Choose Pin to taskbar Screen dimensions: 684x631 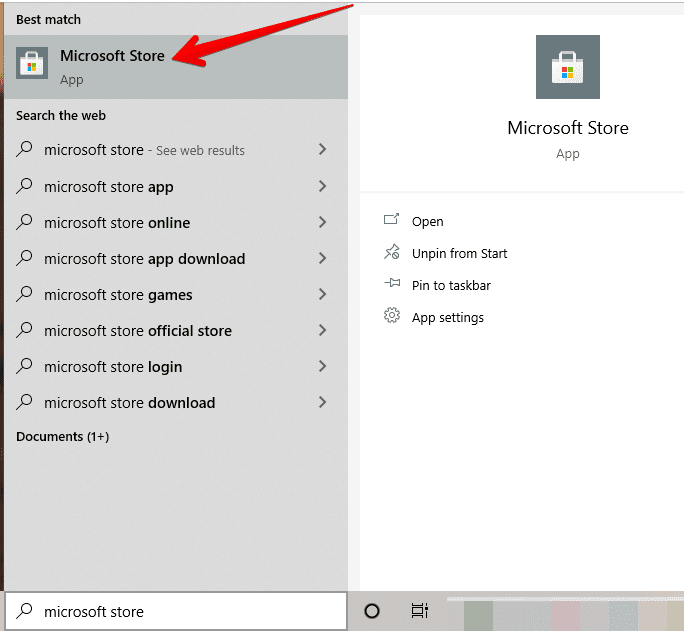click(451, 285)
